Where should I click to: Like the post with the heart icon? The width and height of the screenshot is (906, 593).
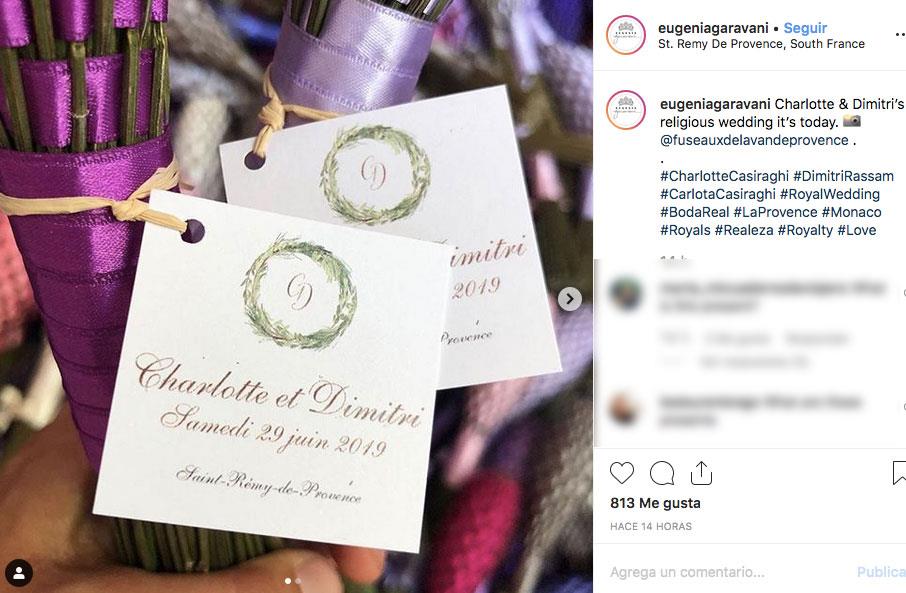622,473
